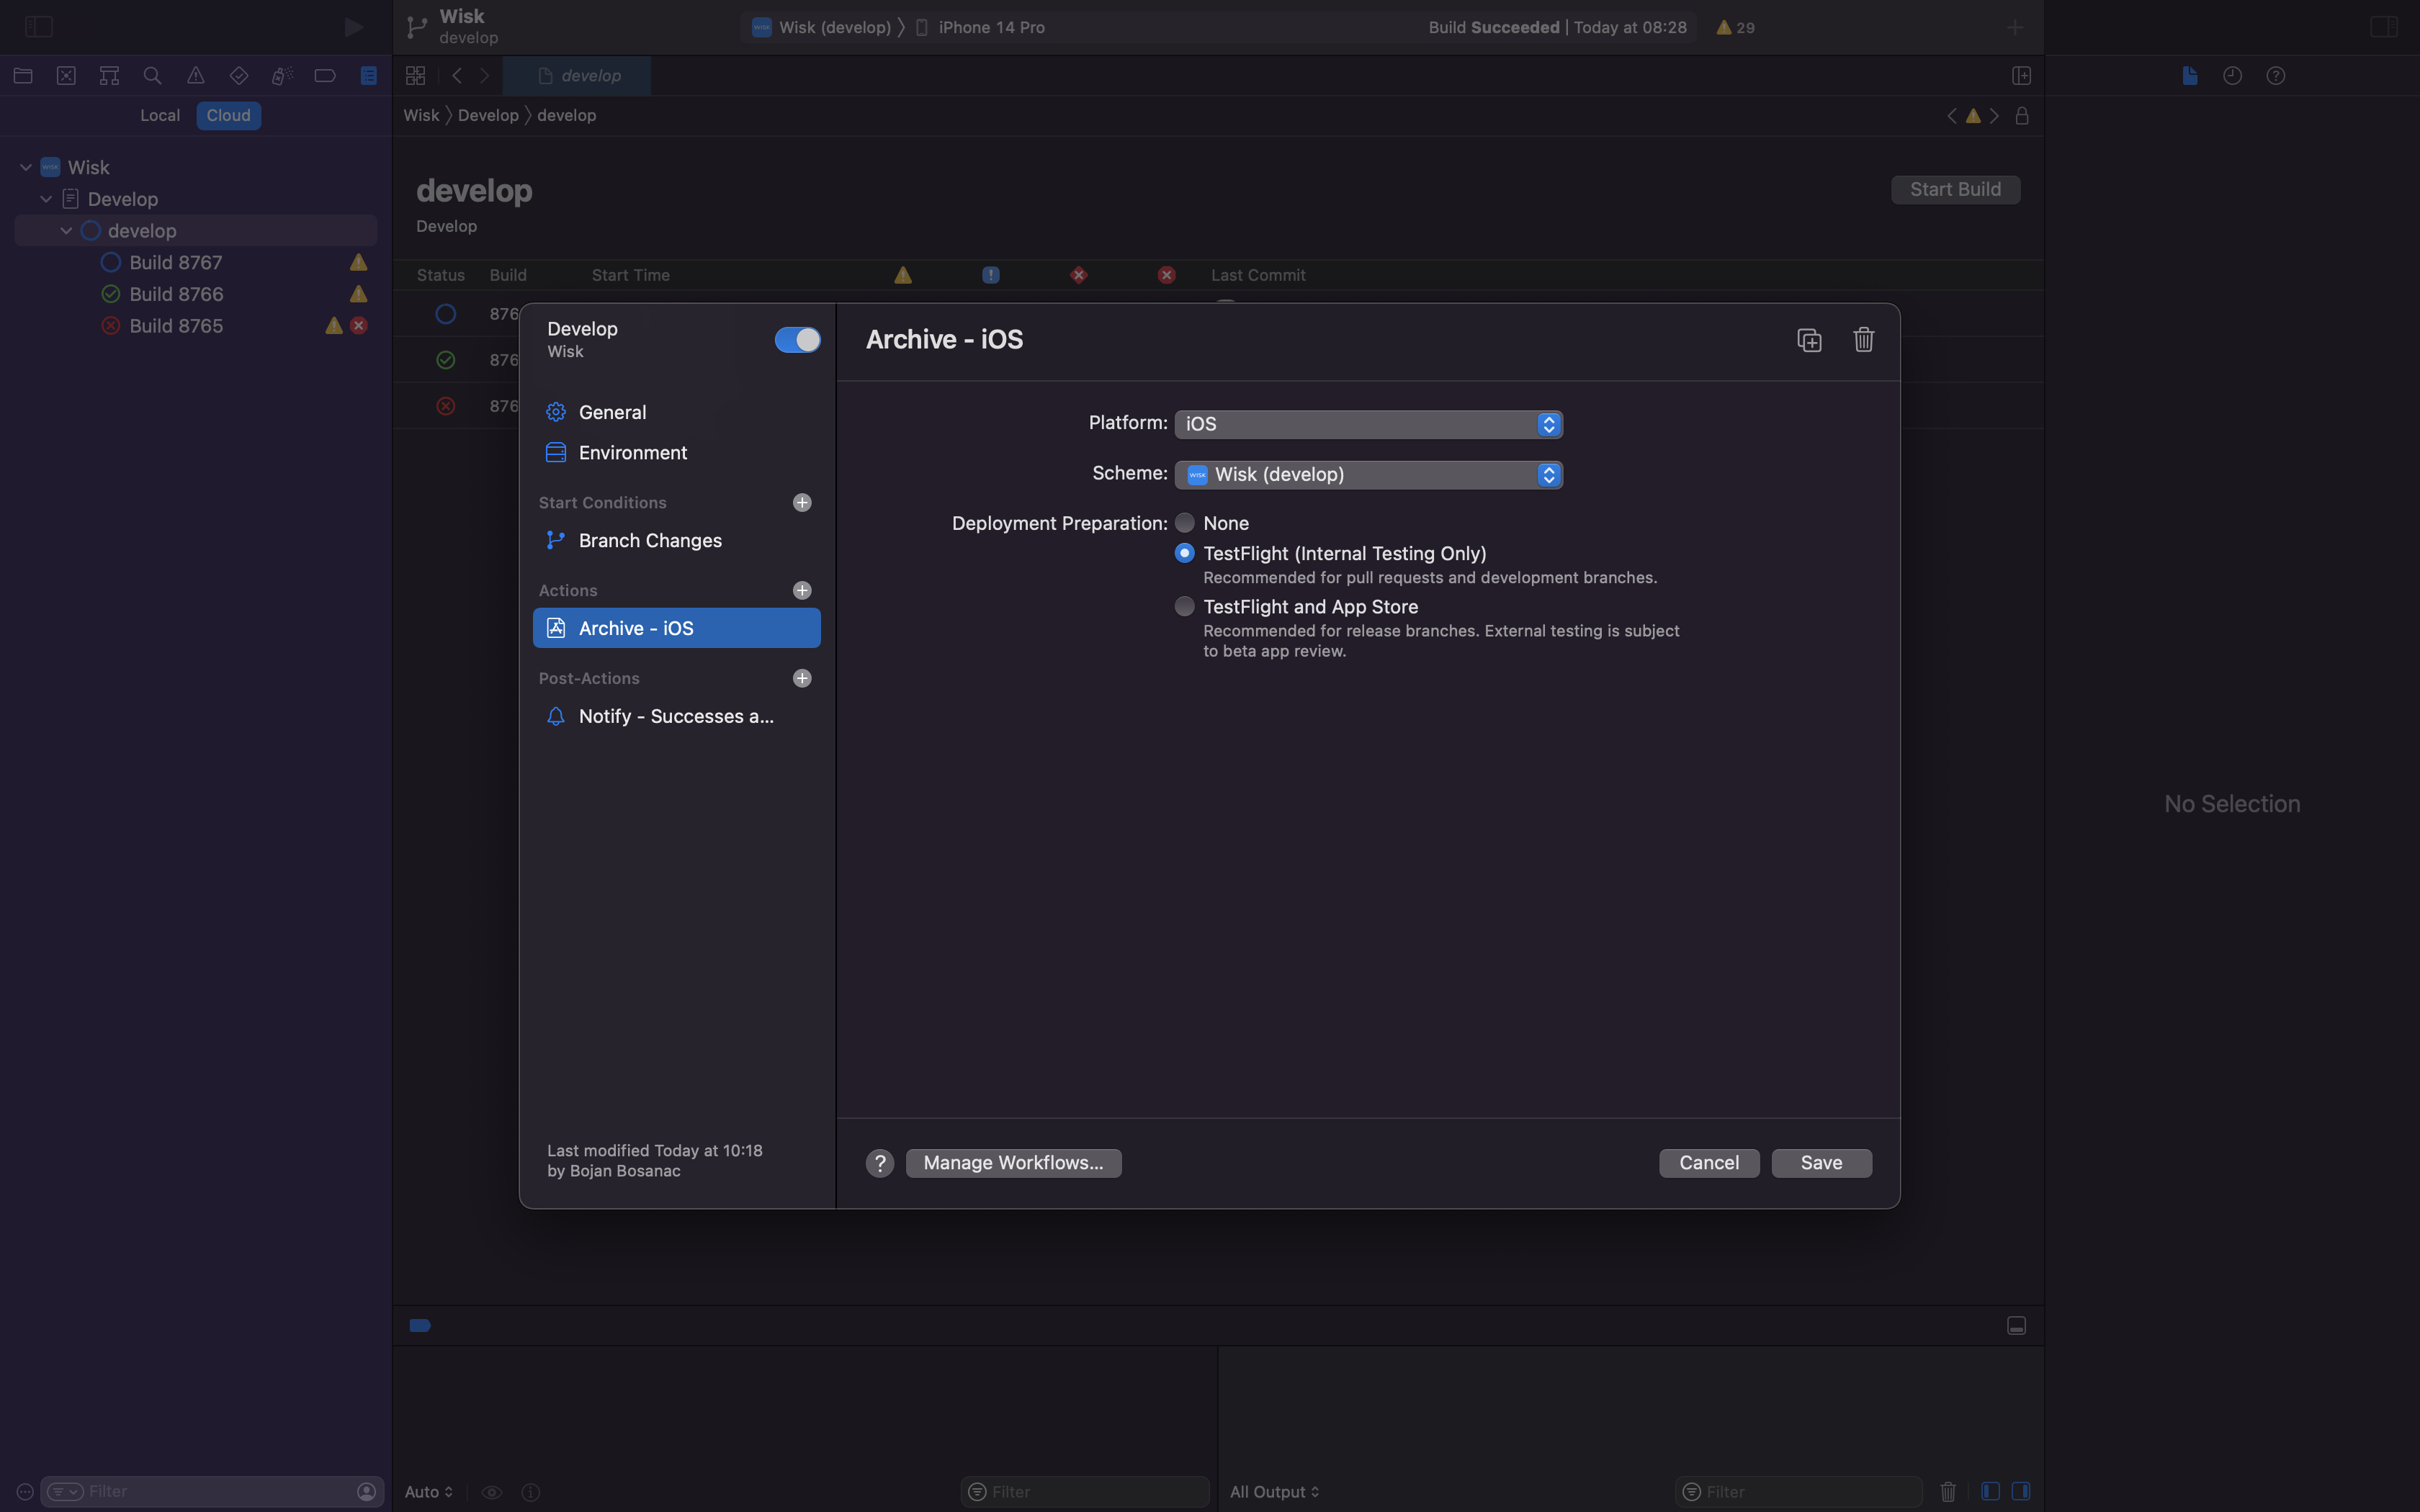Add a new Start Condition with plus

coord(802,503)
